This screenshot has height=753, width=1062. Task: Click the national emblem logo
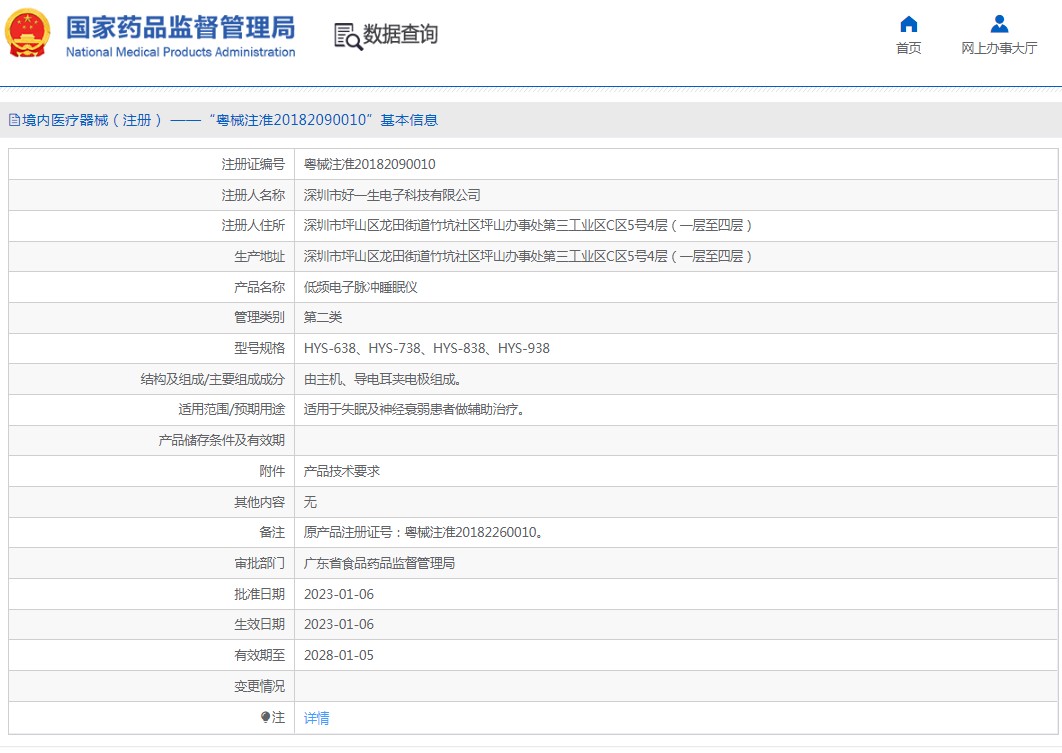[x=27, y=34]
